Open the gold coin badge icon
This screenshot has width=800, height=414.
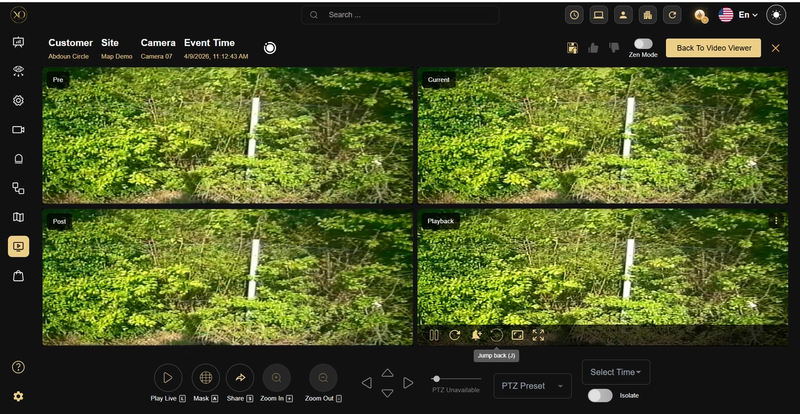(701, 16)
